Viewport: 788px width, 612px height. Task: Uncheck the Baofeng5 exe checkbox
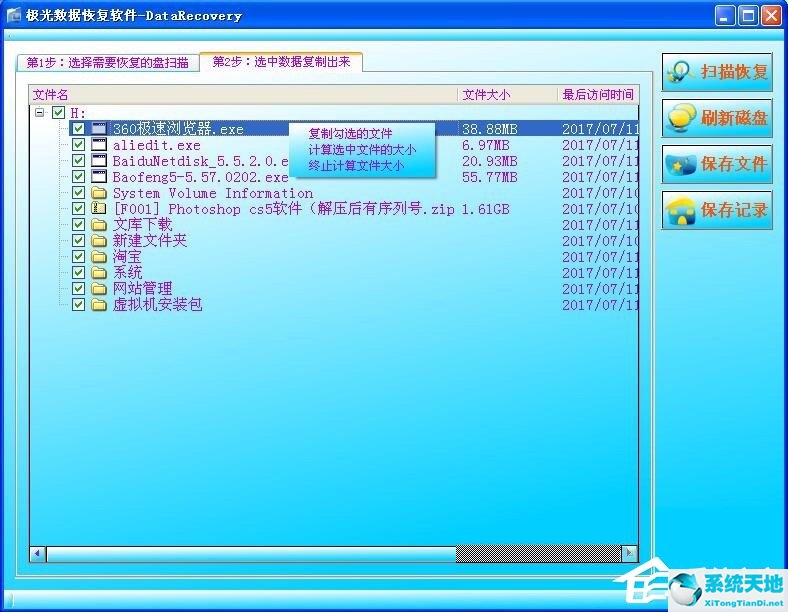tap(78, 177)
